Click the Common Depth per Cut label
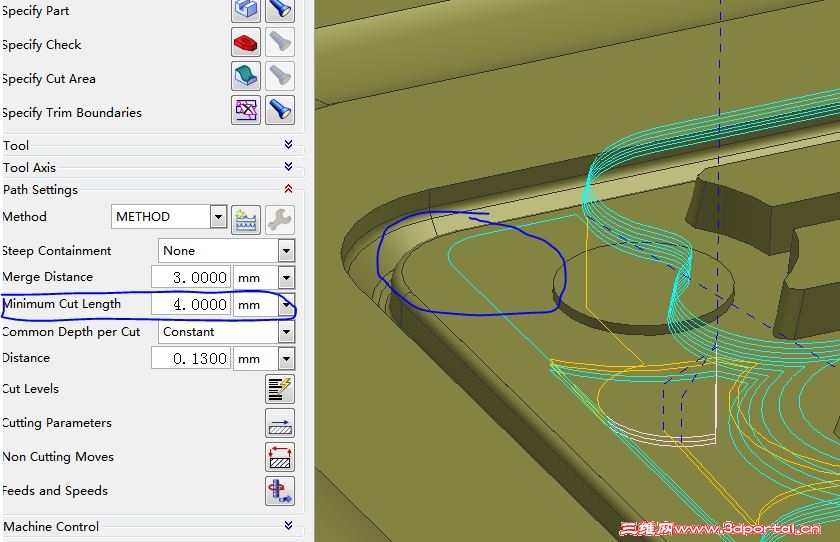Viewport: 840px width, 542px height. (71, 332)
